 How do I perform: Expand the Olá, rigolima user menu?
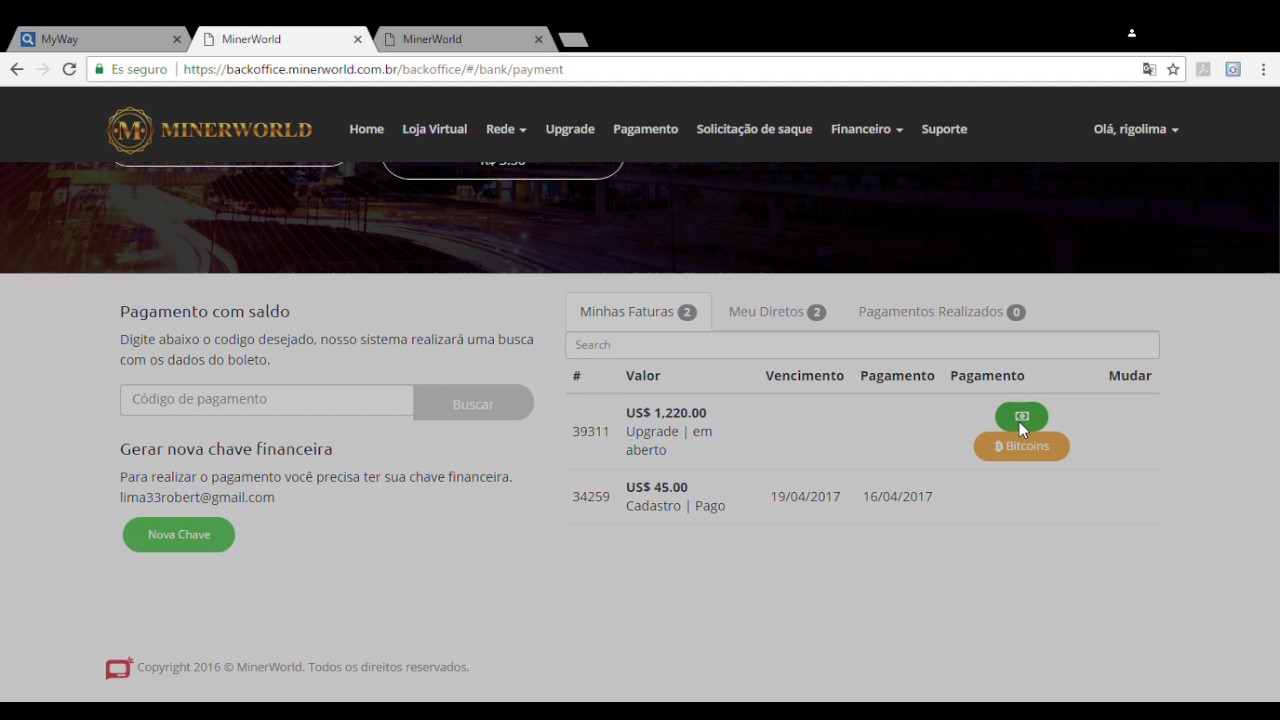[1136, 129]
